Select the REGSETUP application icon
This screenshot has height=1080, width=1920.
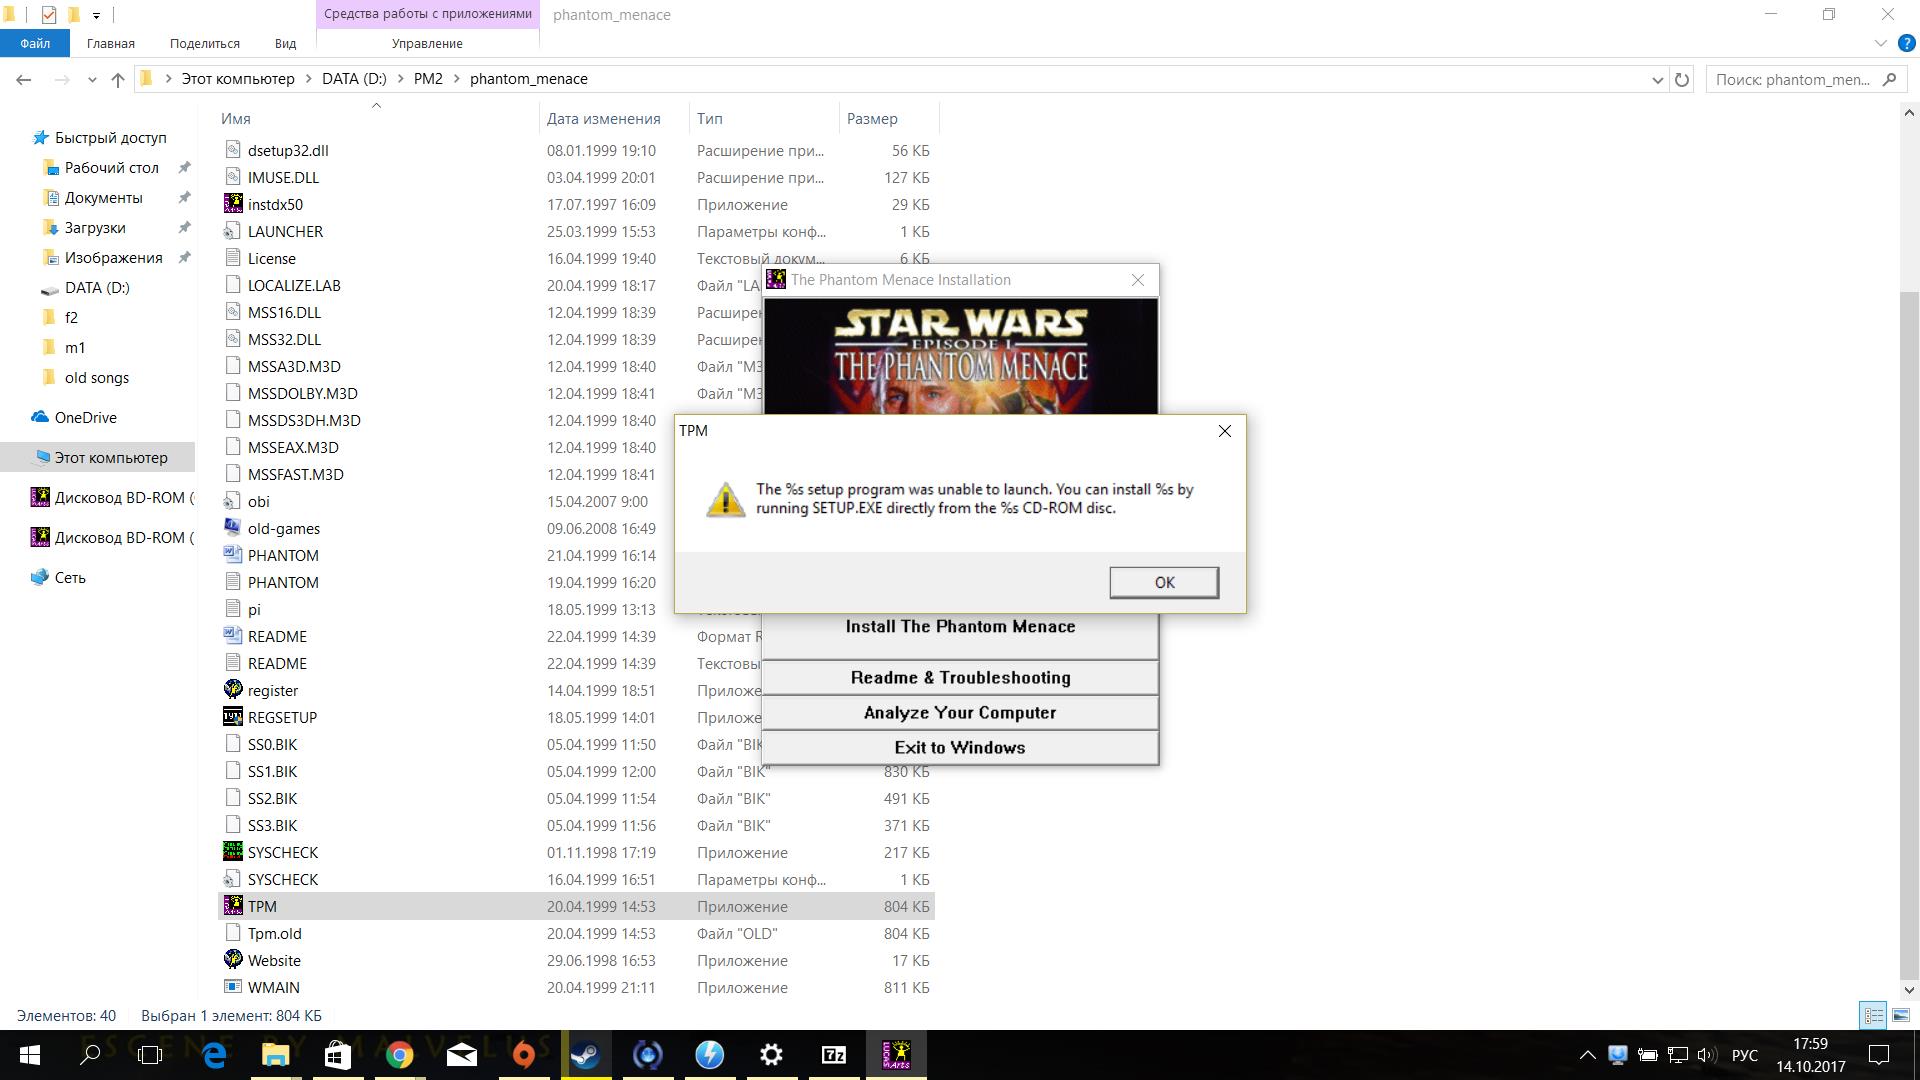click(x=233, y=717)
